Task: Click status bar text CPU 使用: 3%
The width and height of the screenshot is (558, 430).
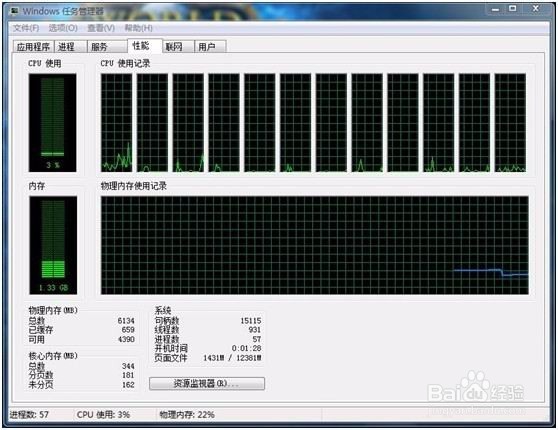Action: coord(103,415)
